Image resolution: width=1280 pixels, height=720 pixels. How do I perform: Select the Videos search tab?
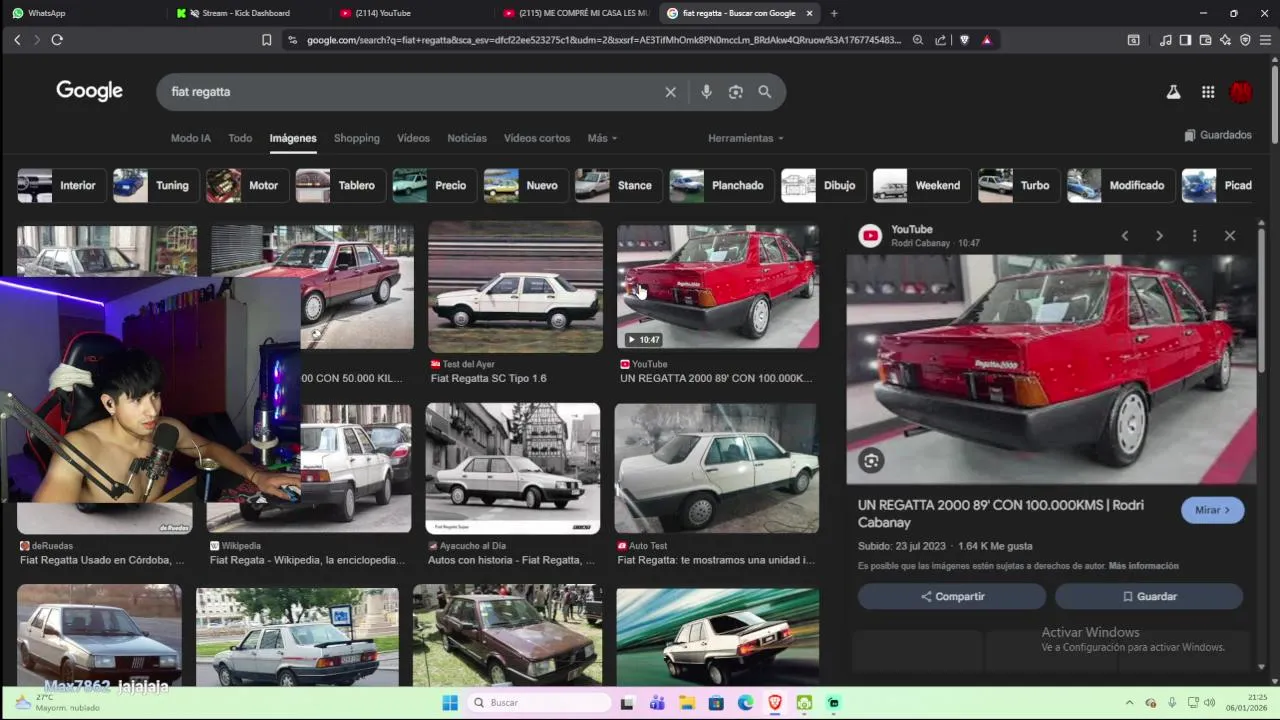413,138
